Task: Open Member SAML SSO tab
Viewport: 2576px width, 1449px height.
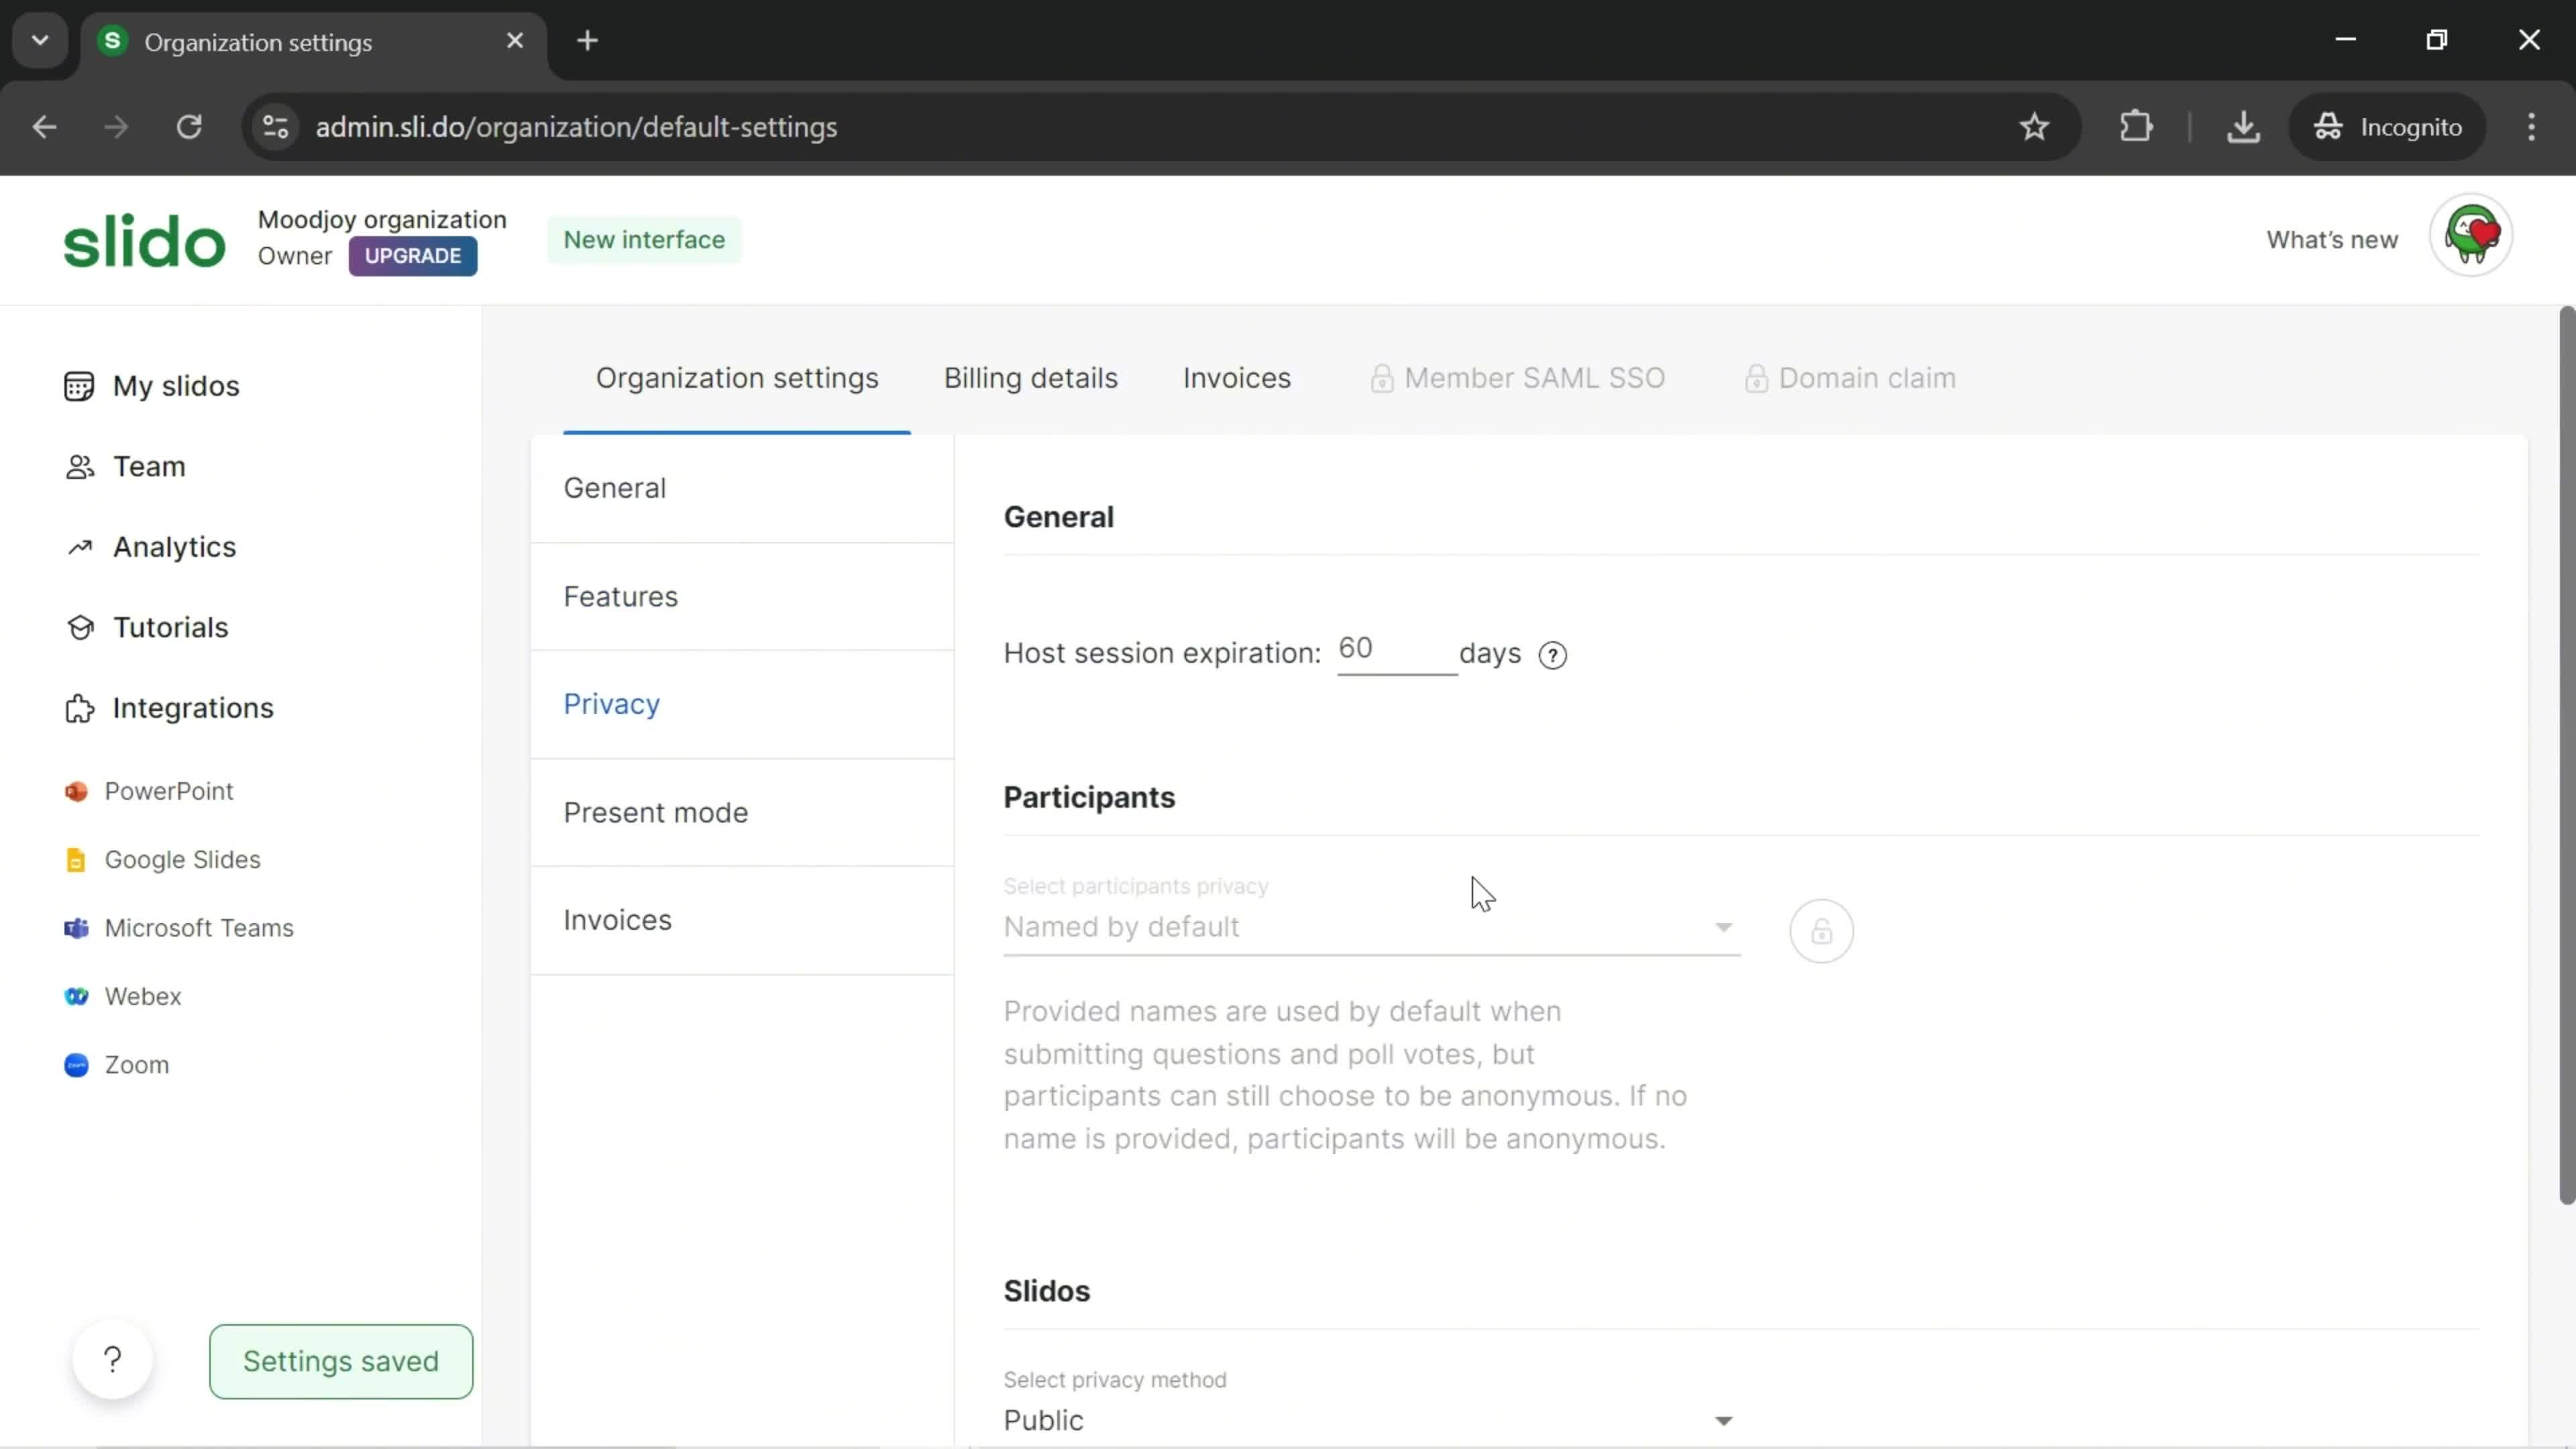Action: point(1517,379)
